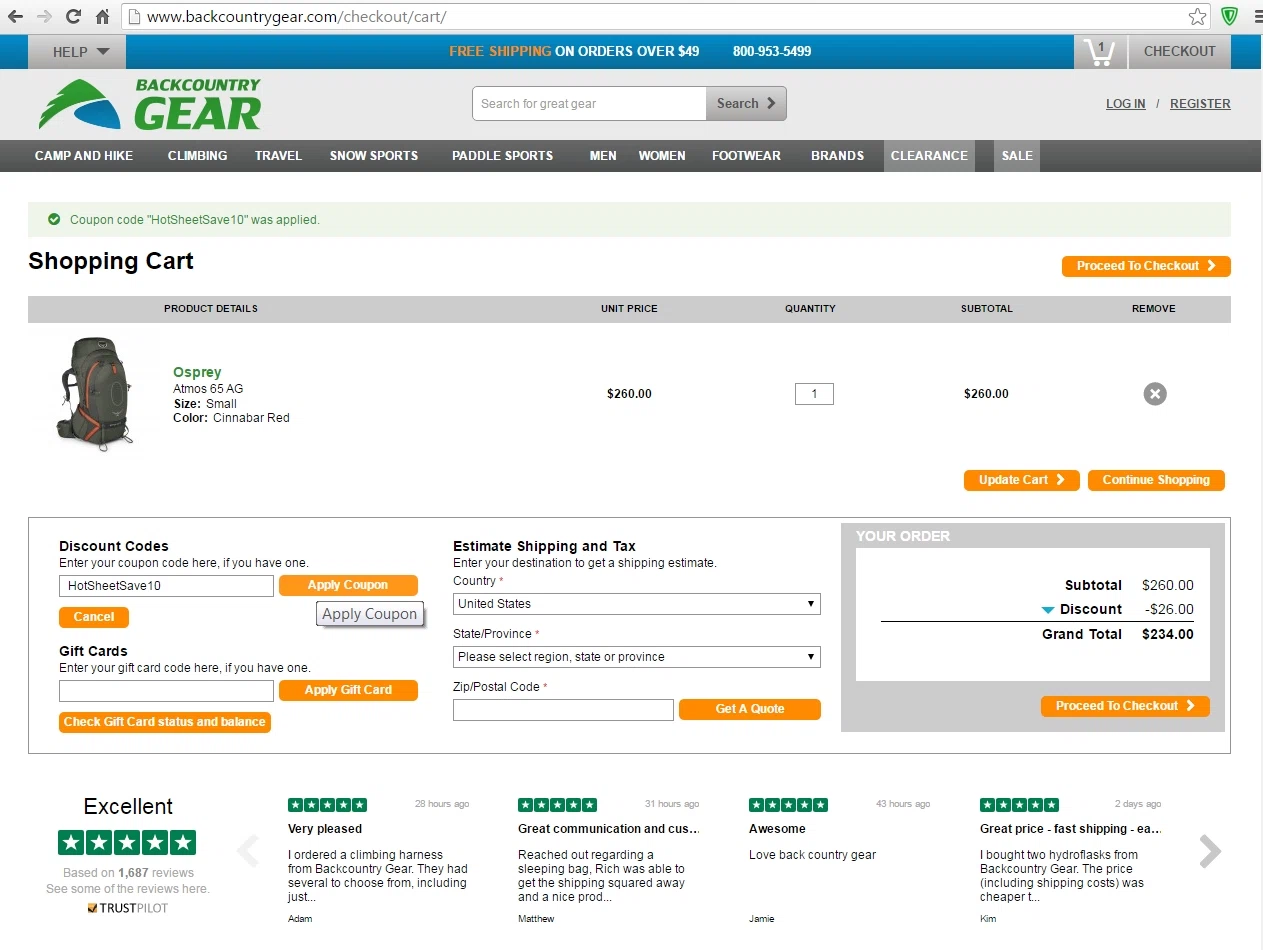Click the Apply Gift Card button

tap(348, 690)
